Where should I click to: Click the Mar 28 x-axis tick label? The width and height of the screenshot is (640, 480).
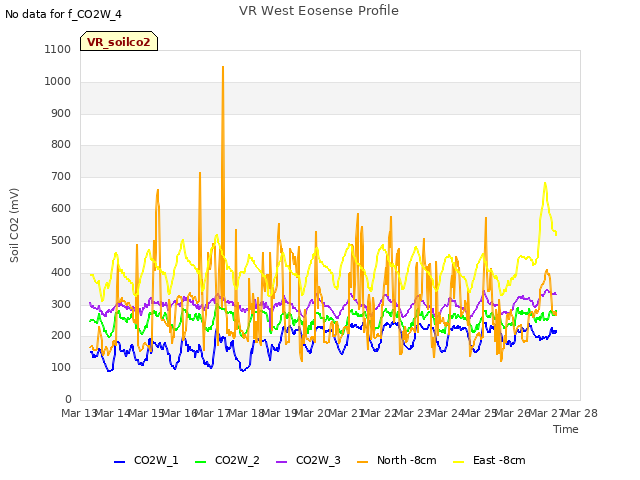580,413
